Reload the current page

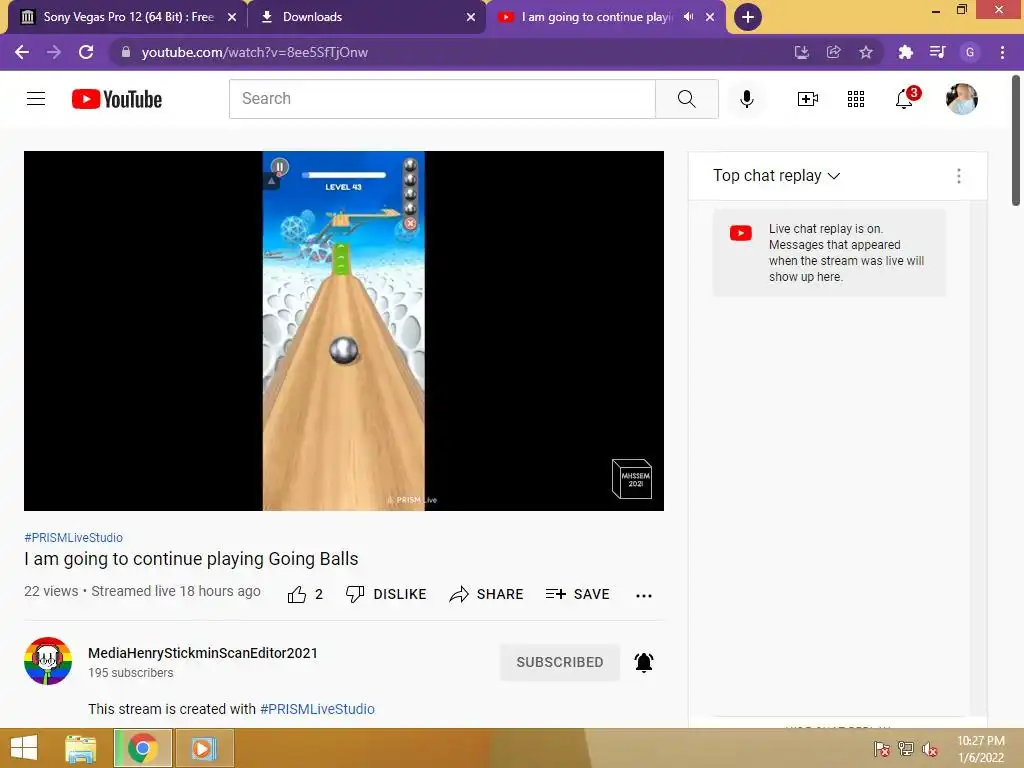coord(86,52)
